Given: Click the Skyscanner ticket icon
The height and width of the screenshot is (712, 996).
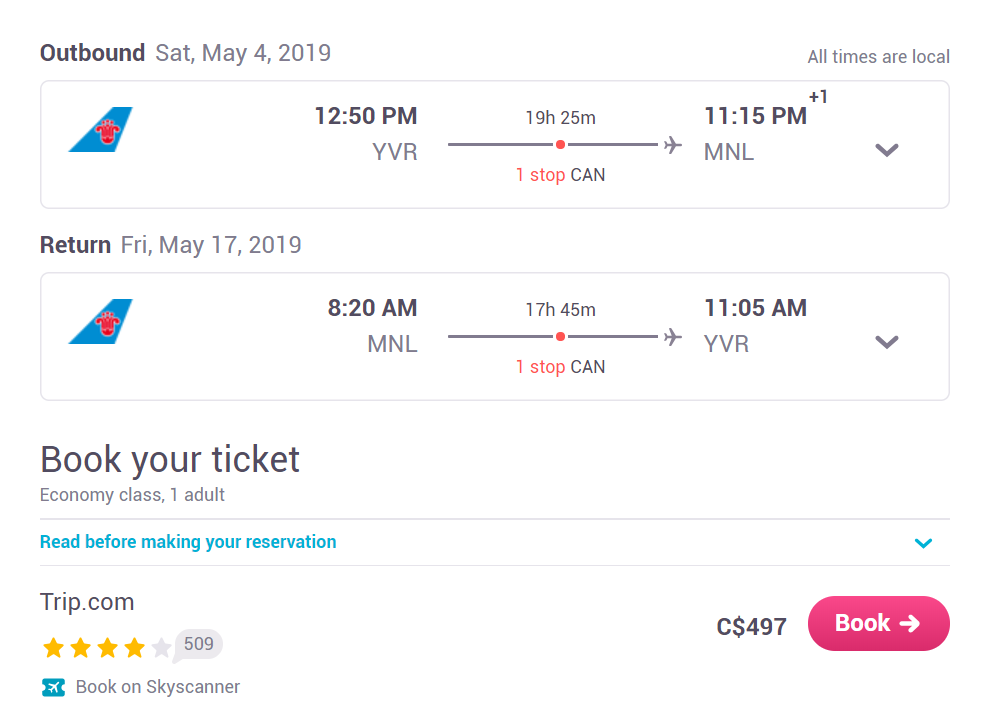Looking at the screenshot, I should point(53,687).
